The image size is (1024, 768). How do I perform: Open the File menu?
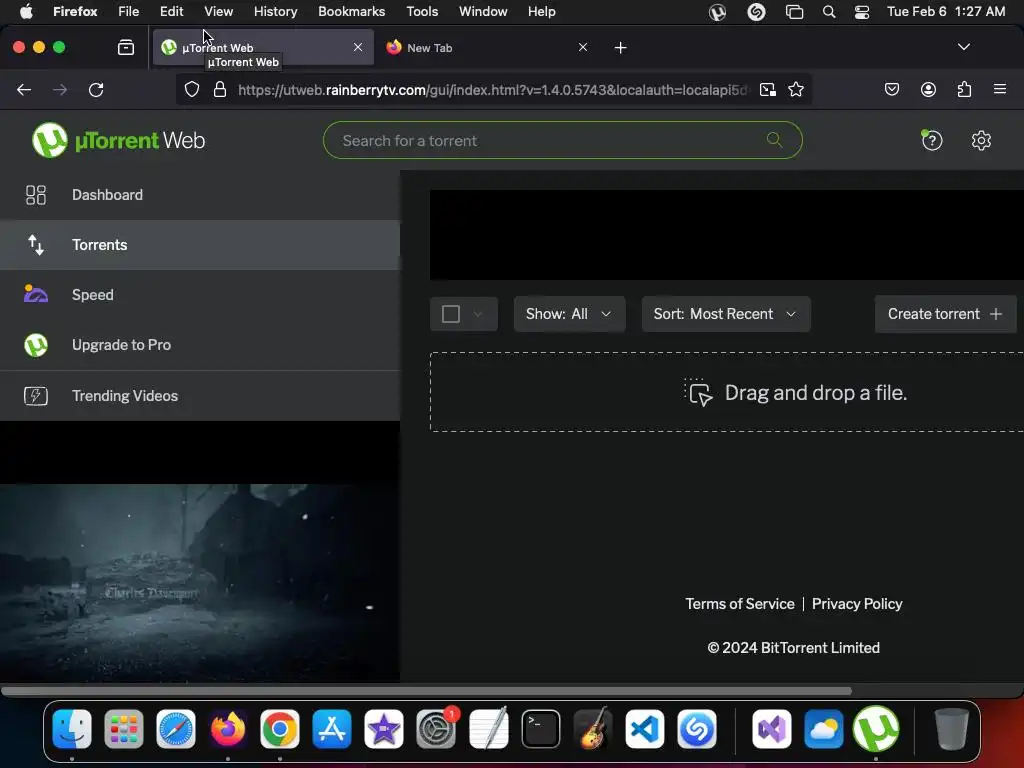click(x=128, y=12)
